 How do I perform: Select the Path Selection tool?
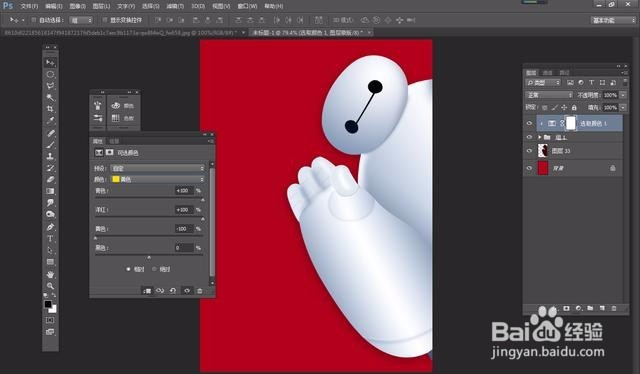point(50,250)
